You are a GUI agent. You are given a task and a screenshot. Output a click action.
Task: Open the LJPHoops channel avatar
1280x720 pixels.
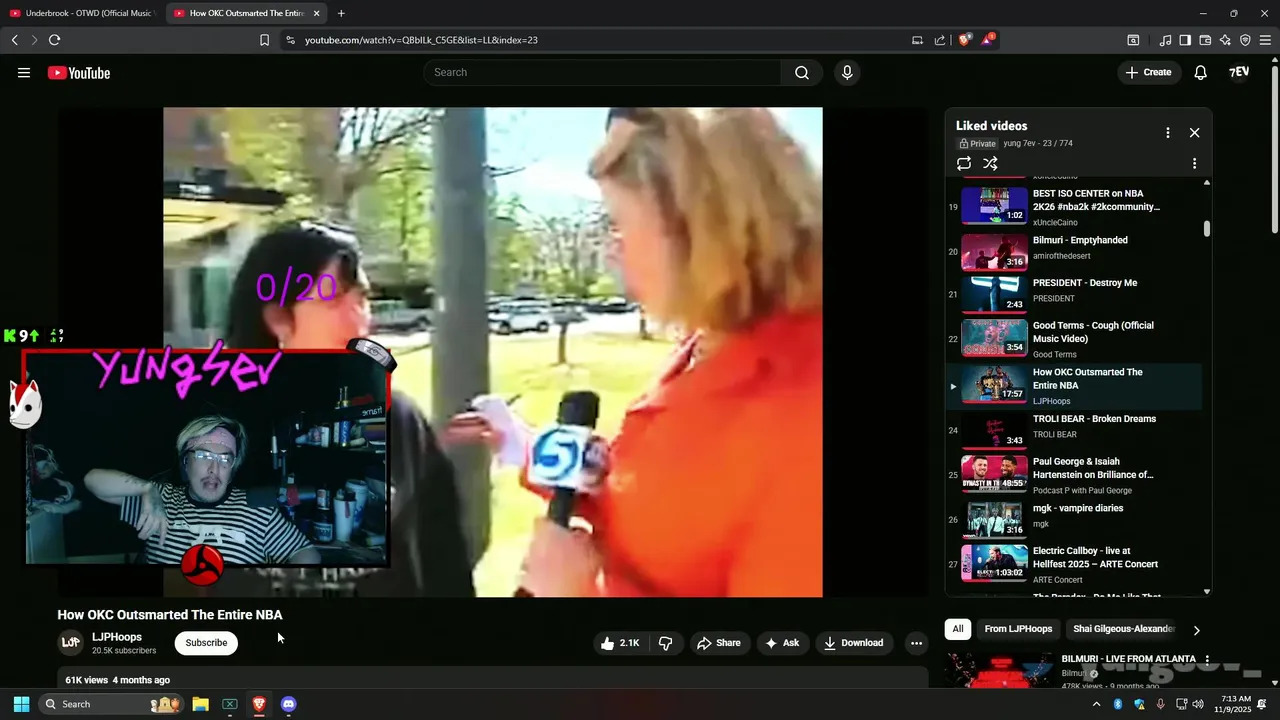tap(71, 643)
